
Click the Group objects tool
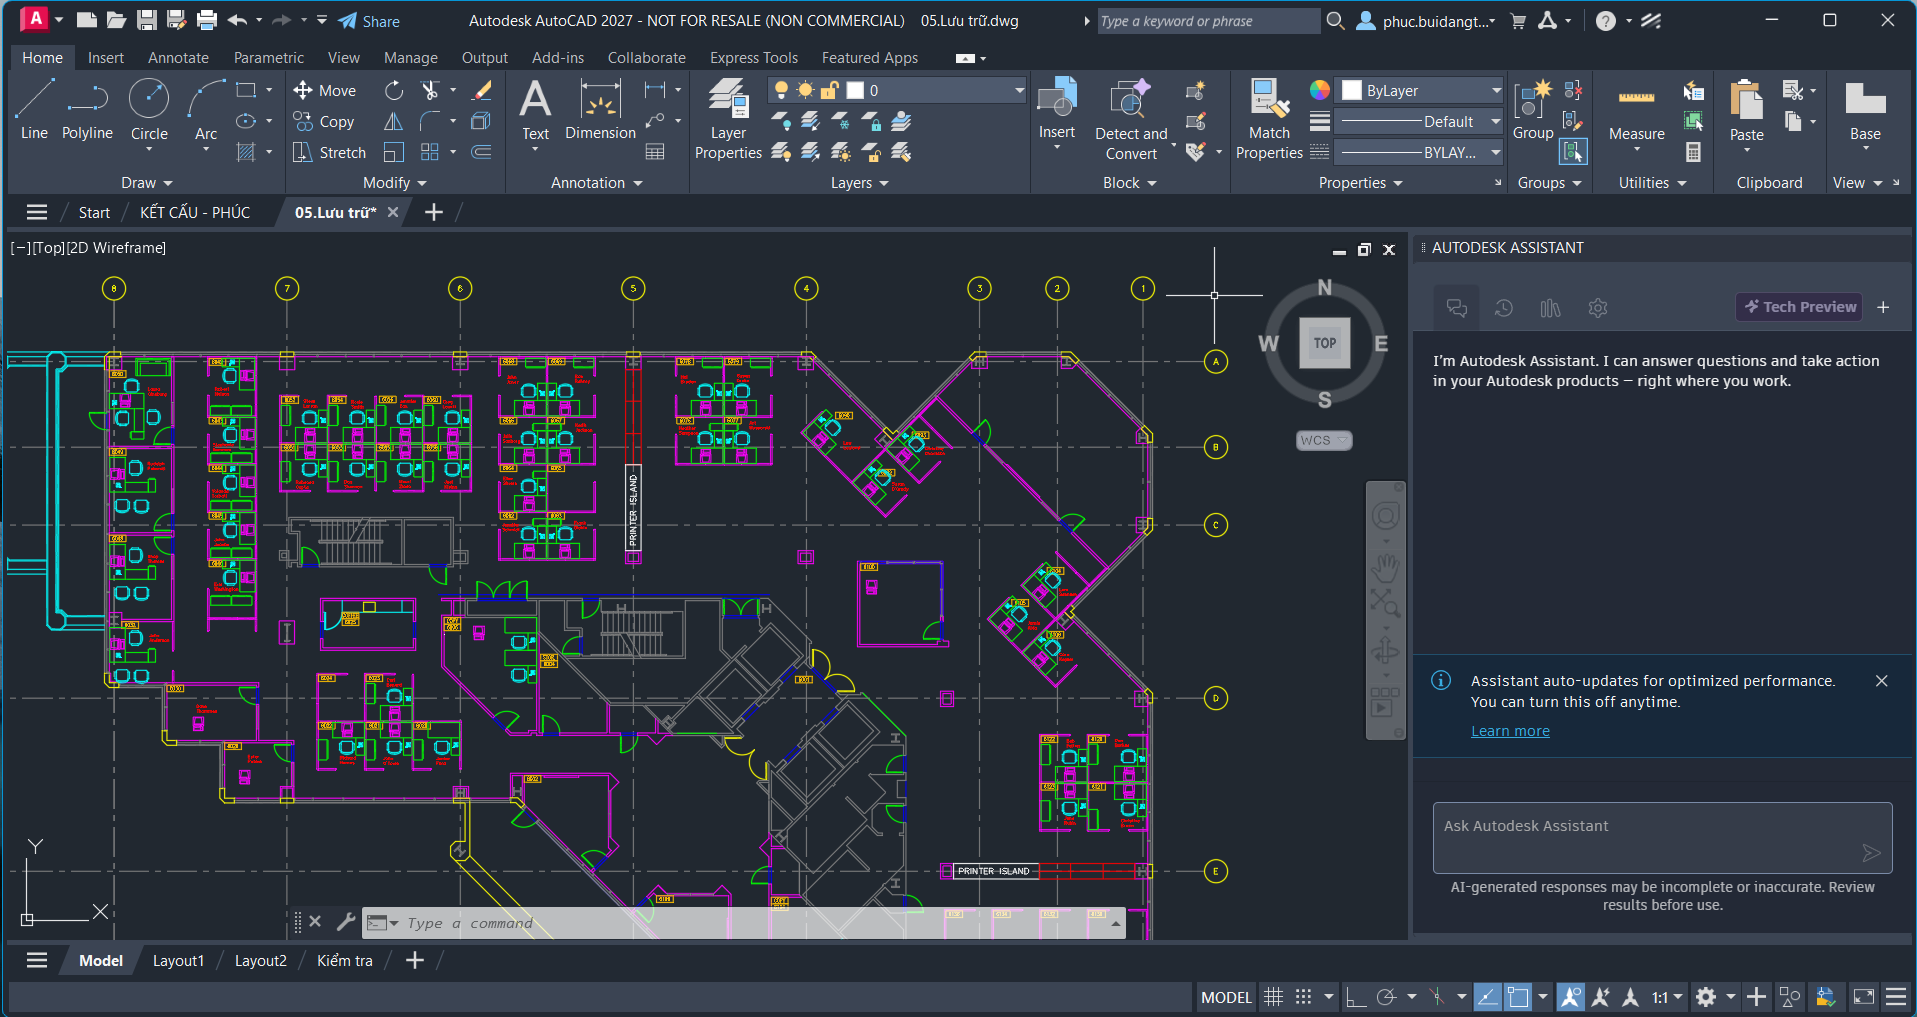pyautogui.click(x=1533, y=110)
